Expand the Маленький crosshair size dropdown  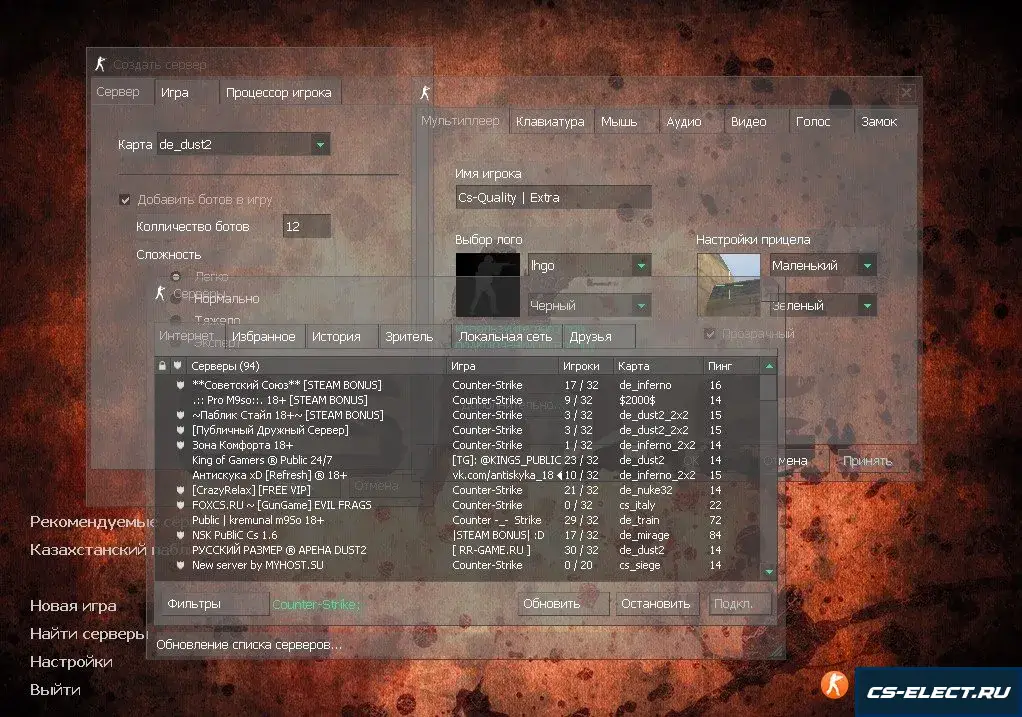[x=868, y=265]
